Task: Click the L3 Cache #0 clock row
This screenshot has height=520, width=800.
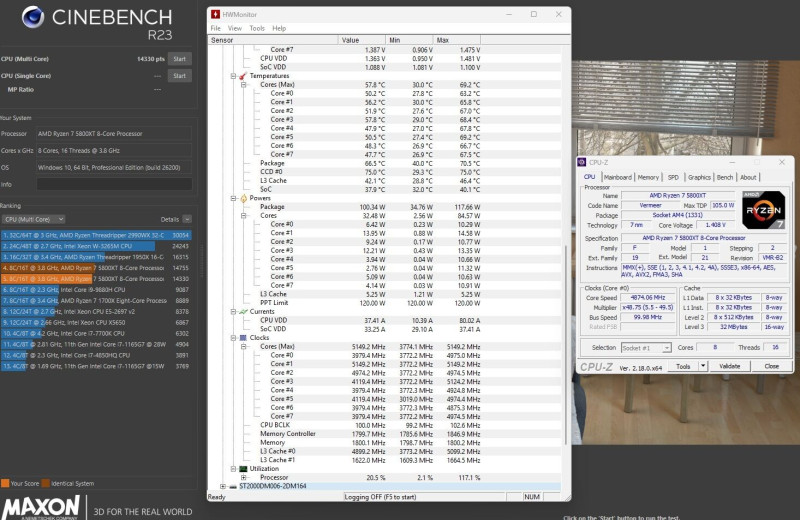Action: 385,451
